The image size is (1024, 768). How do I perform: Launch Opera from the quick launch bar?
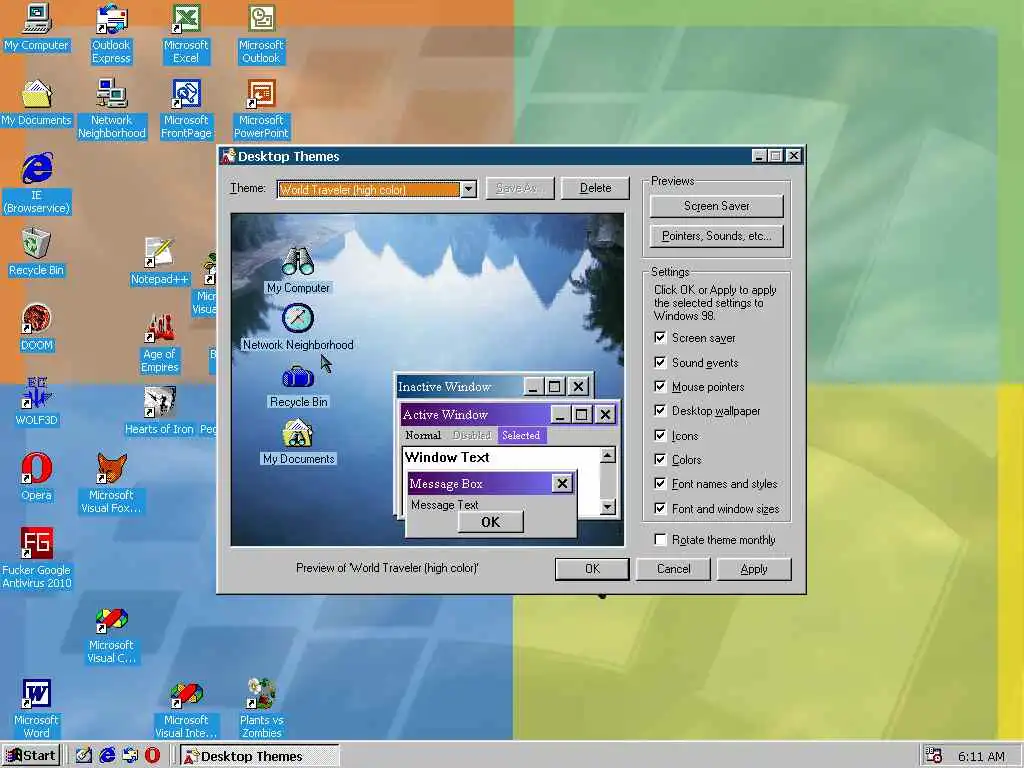click(152, 756)
